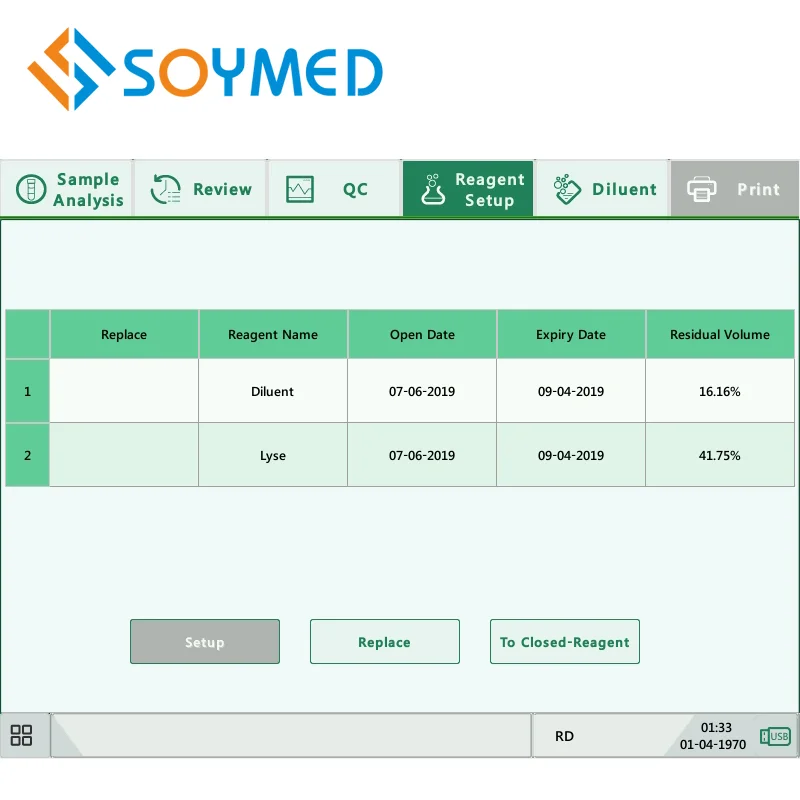
Task: Click the Open Date column header
Action: 422,334
